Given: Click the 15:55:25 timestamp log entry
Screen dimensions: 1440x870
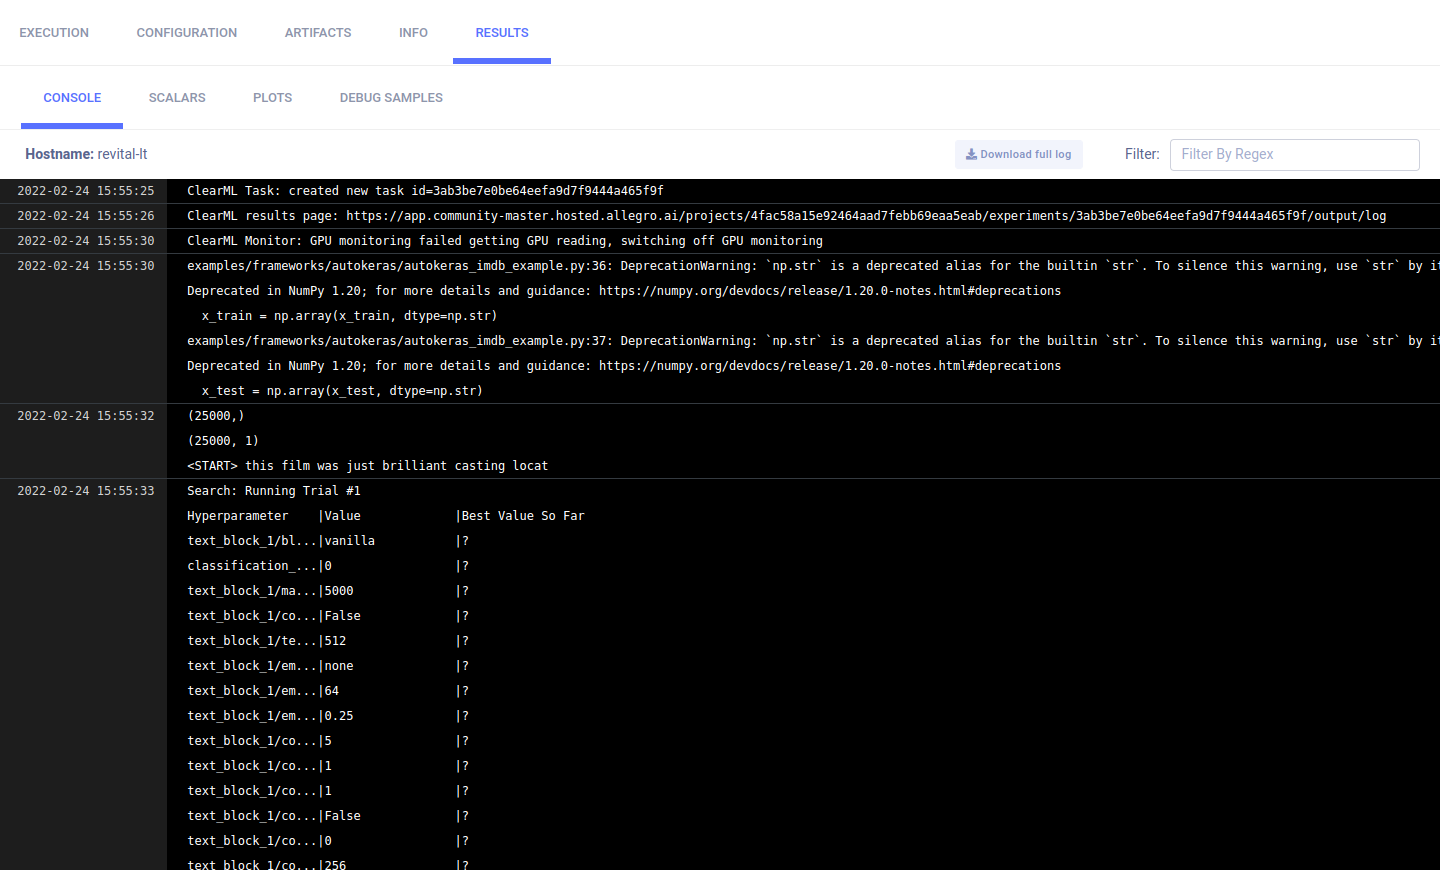Looking at the screenshot, I should point(86,191).
